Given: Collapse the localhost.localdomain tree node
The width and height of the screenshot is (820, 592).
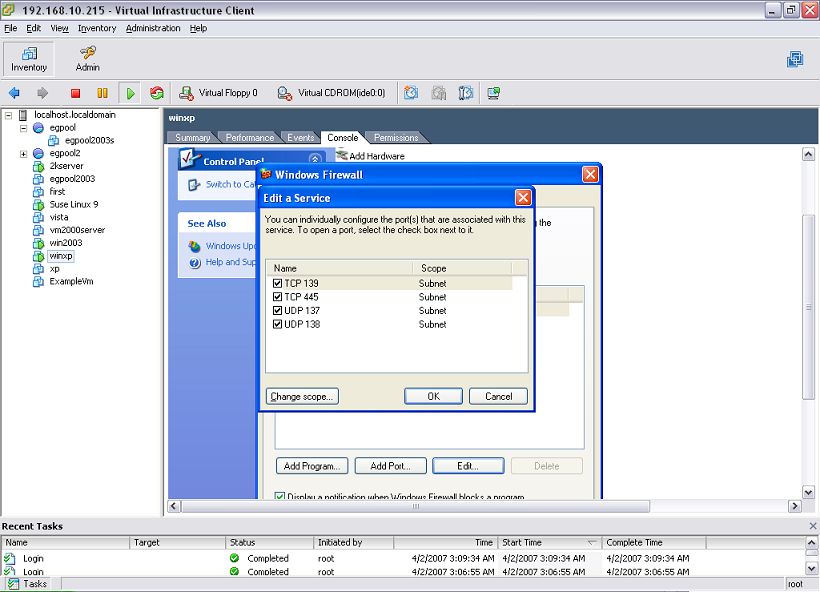Looking at the screenshot, I should pos(8,115).
